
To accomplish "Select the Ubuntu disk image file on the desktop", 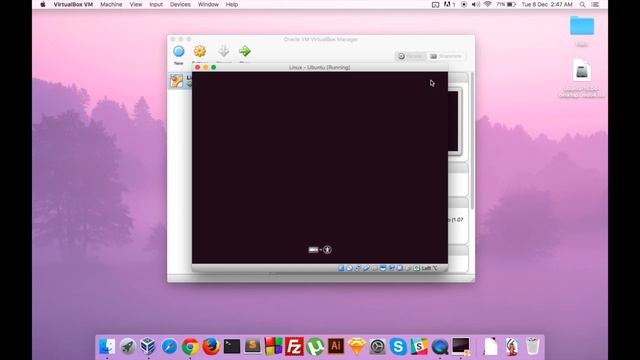I will [582, 71].
